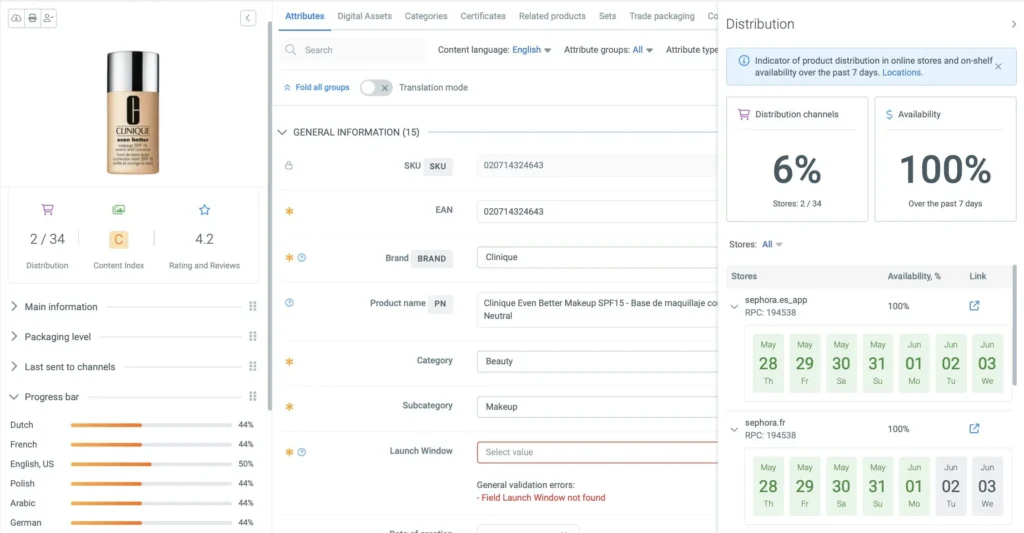Select May 28 day under sephora.es_app
The image size is (1024, 533).
(x=768, y=363)
